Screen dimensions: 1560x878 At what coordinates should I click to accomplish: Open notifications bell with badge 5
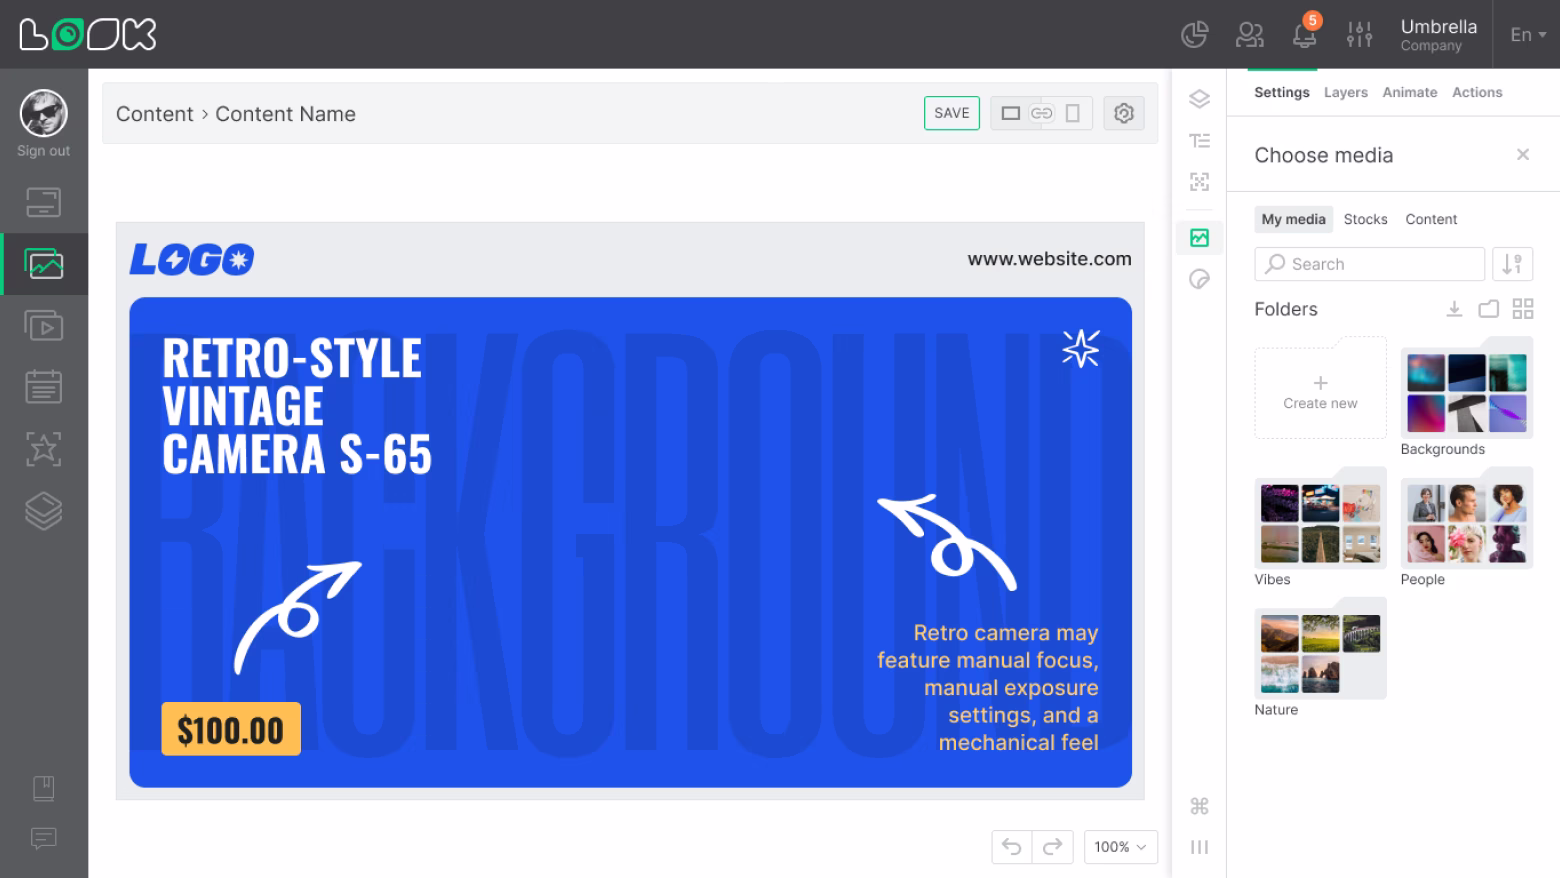(x=1305, y=33)
